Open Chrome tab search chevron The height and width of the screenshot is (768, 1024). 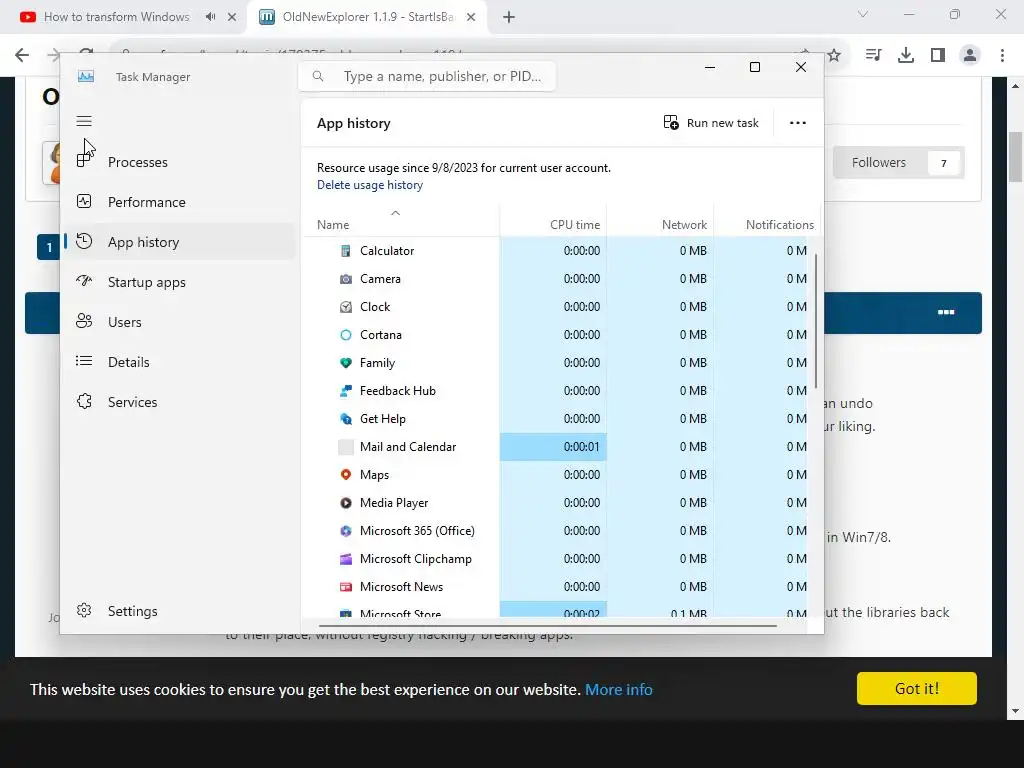point(863,14)
